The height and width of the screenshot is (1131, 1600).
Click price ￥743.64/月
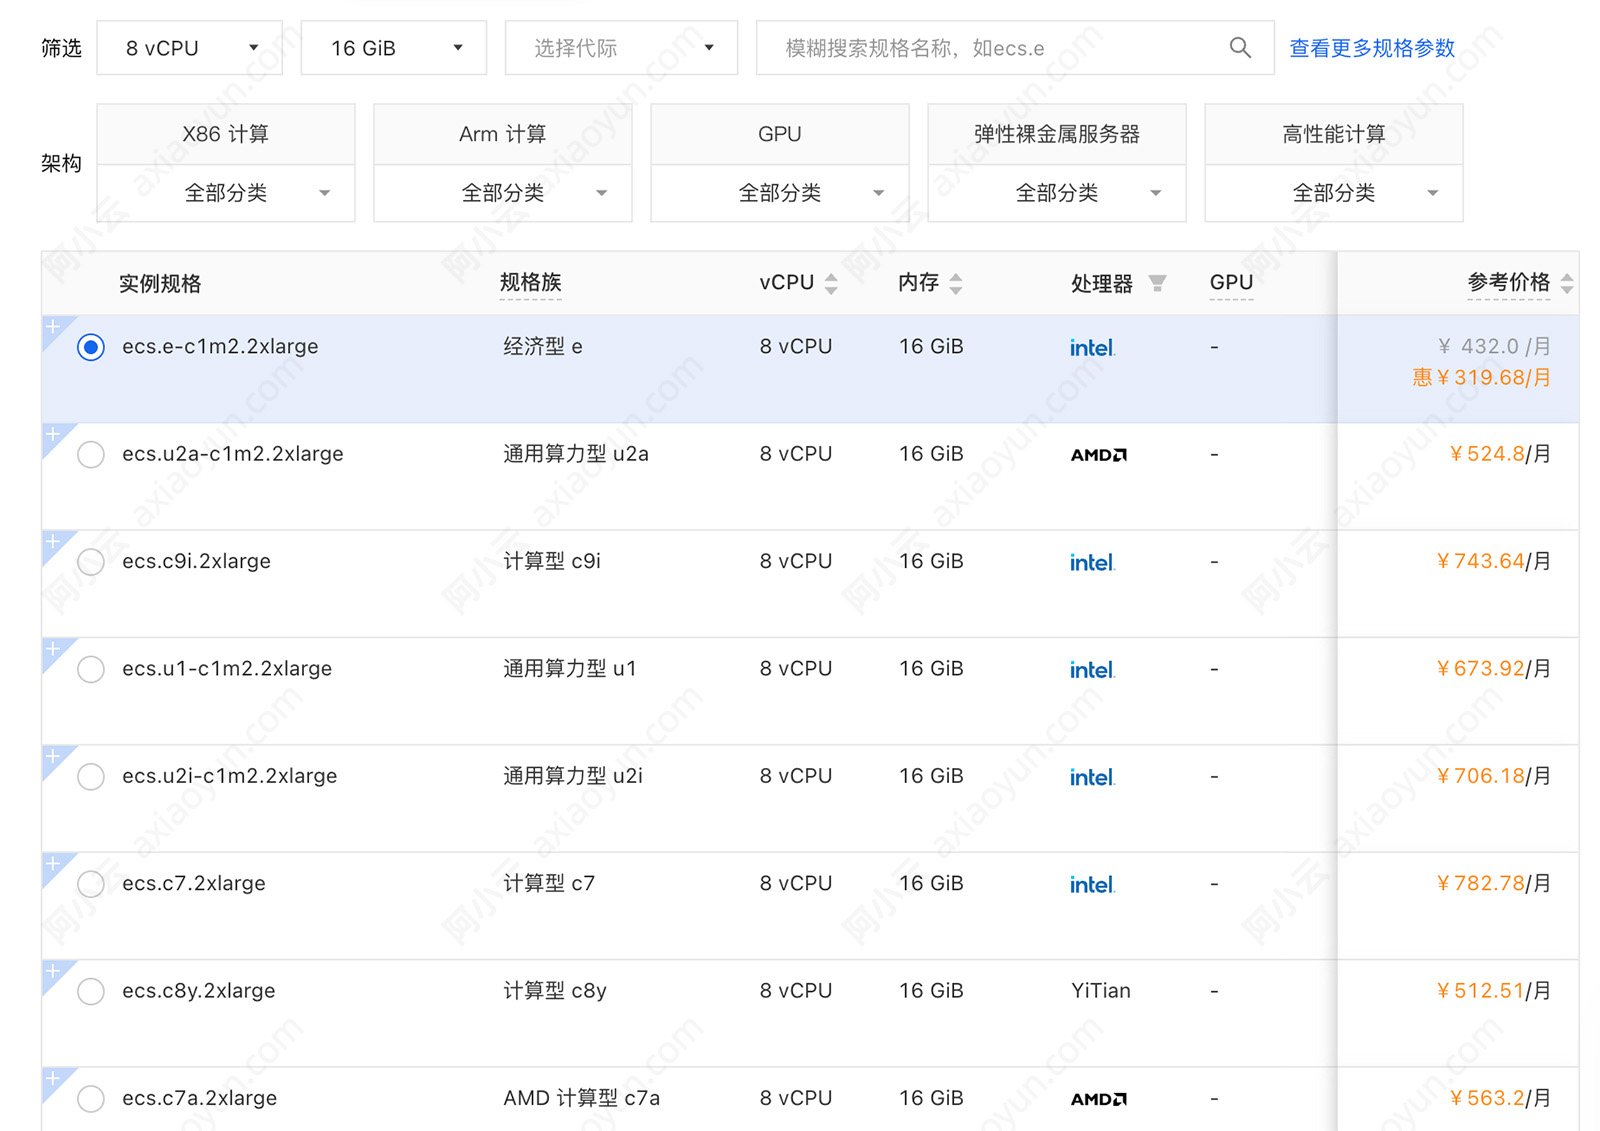pos(1493,561)
